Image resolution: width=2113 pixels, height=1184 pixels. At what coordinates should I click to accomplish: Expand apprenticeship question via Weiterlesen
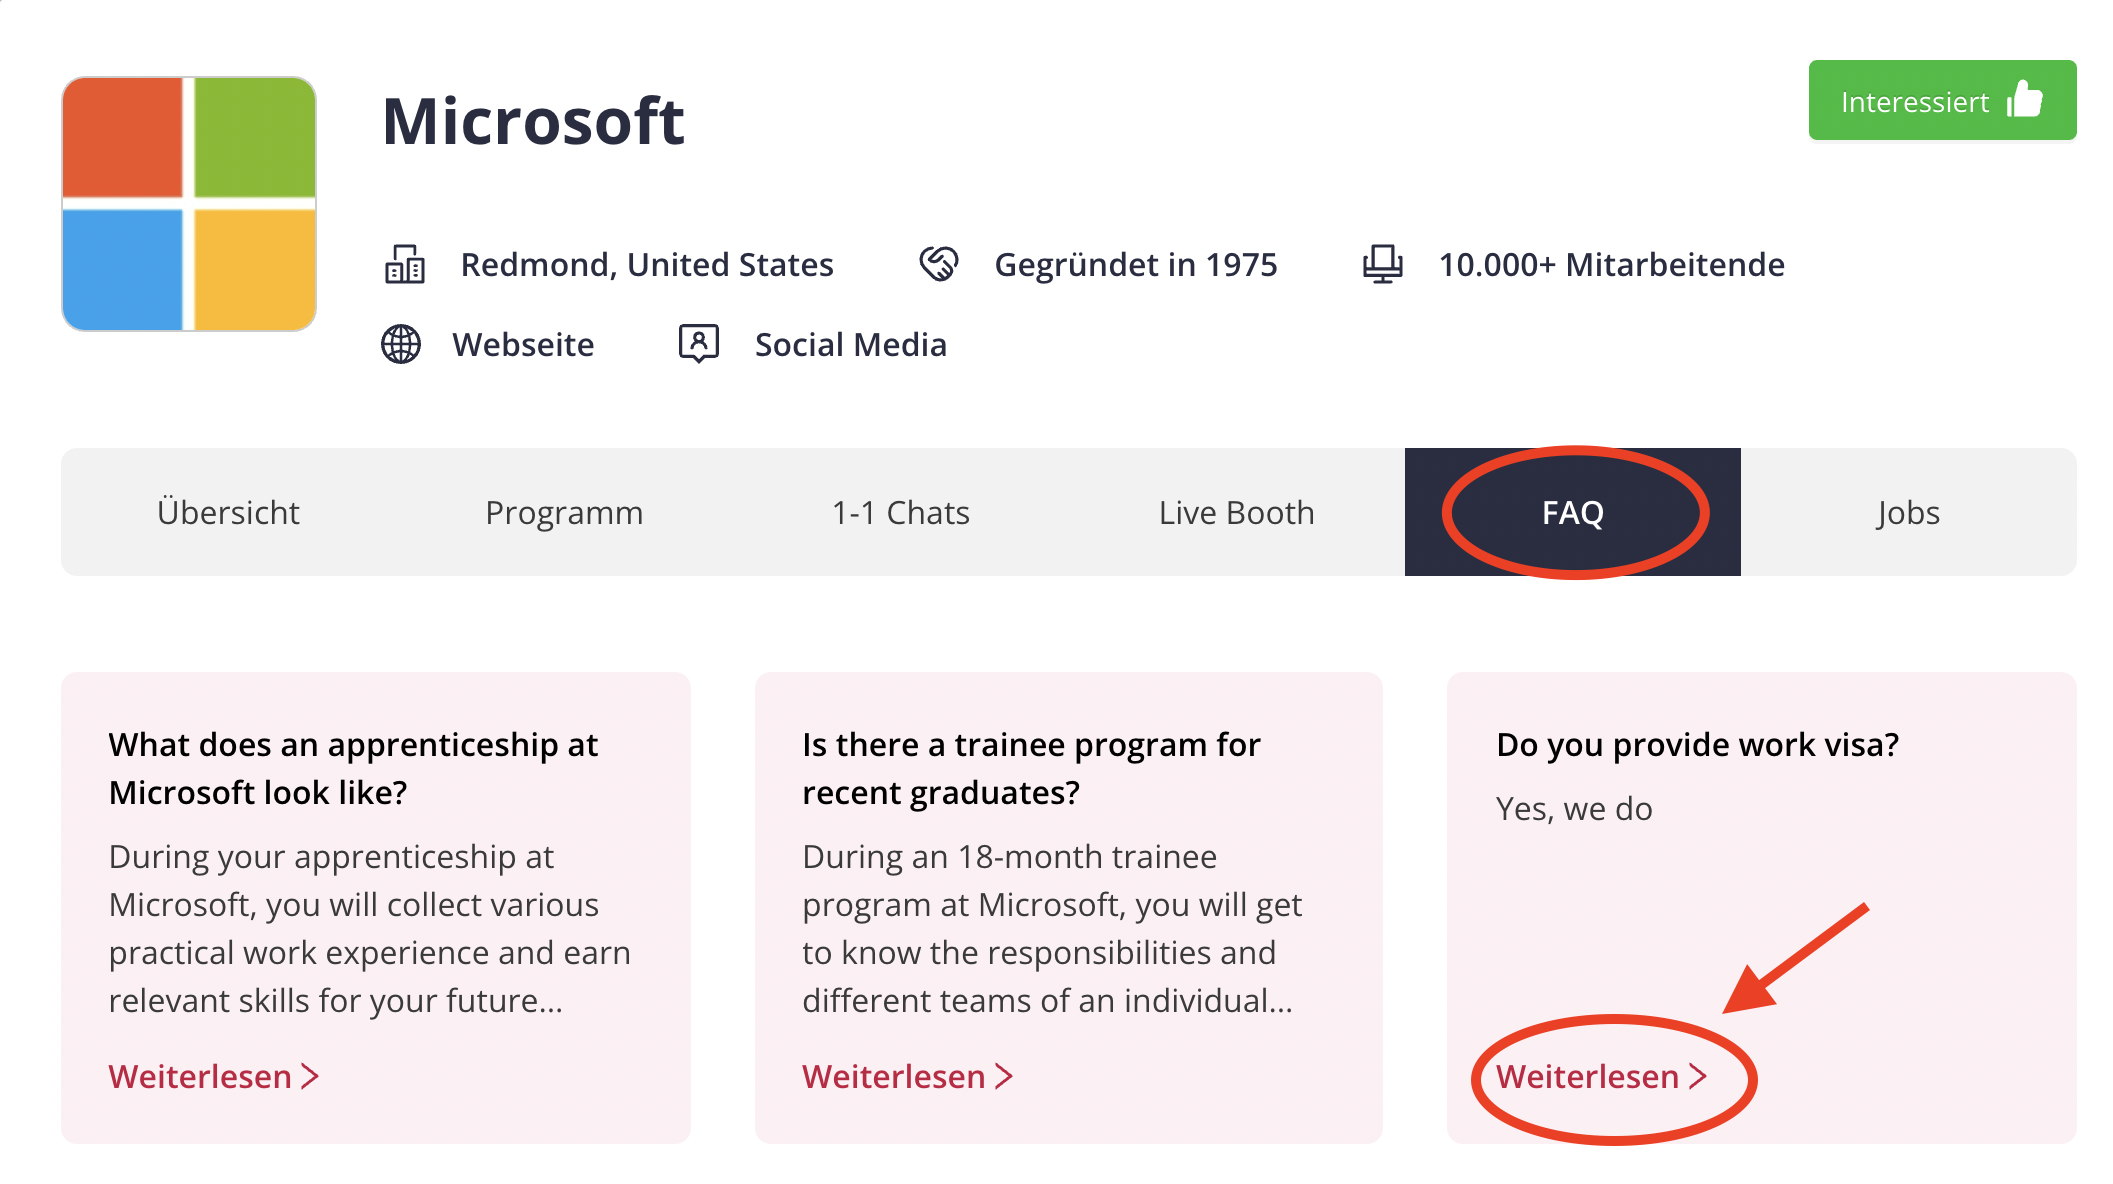point(214,1076)
